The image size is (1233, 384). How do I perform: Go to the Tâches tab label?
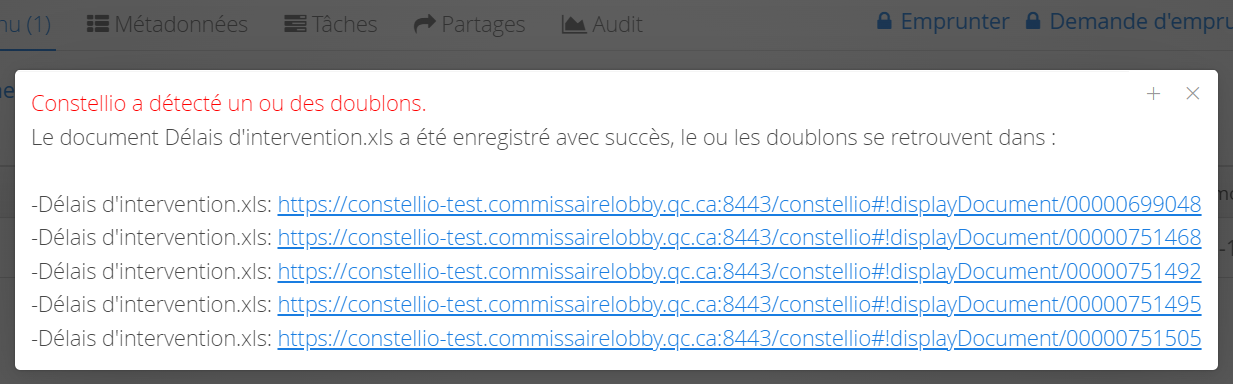click(x=345, y=23)
